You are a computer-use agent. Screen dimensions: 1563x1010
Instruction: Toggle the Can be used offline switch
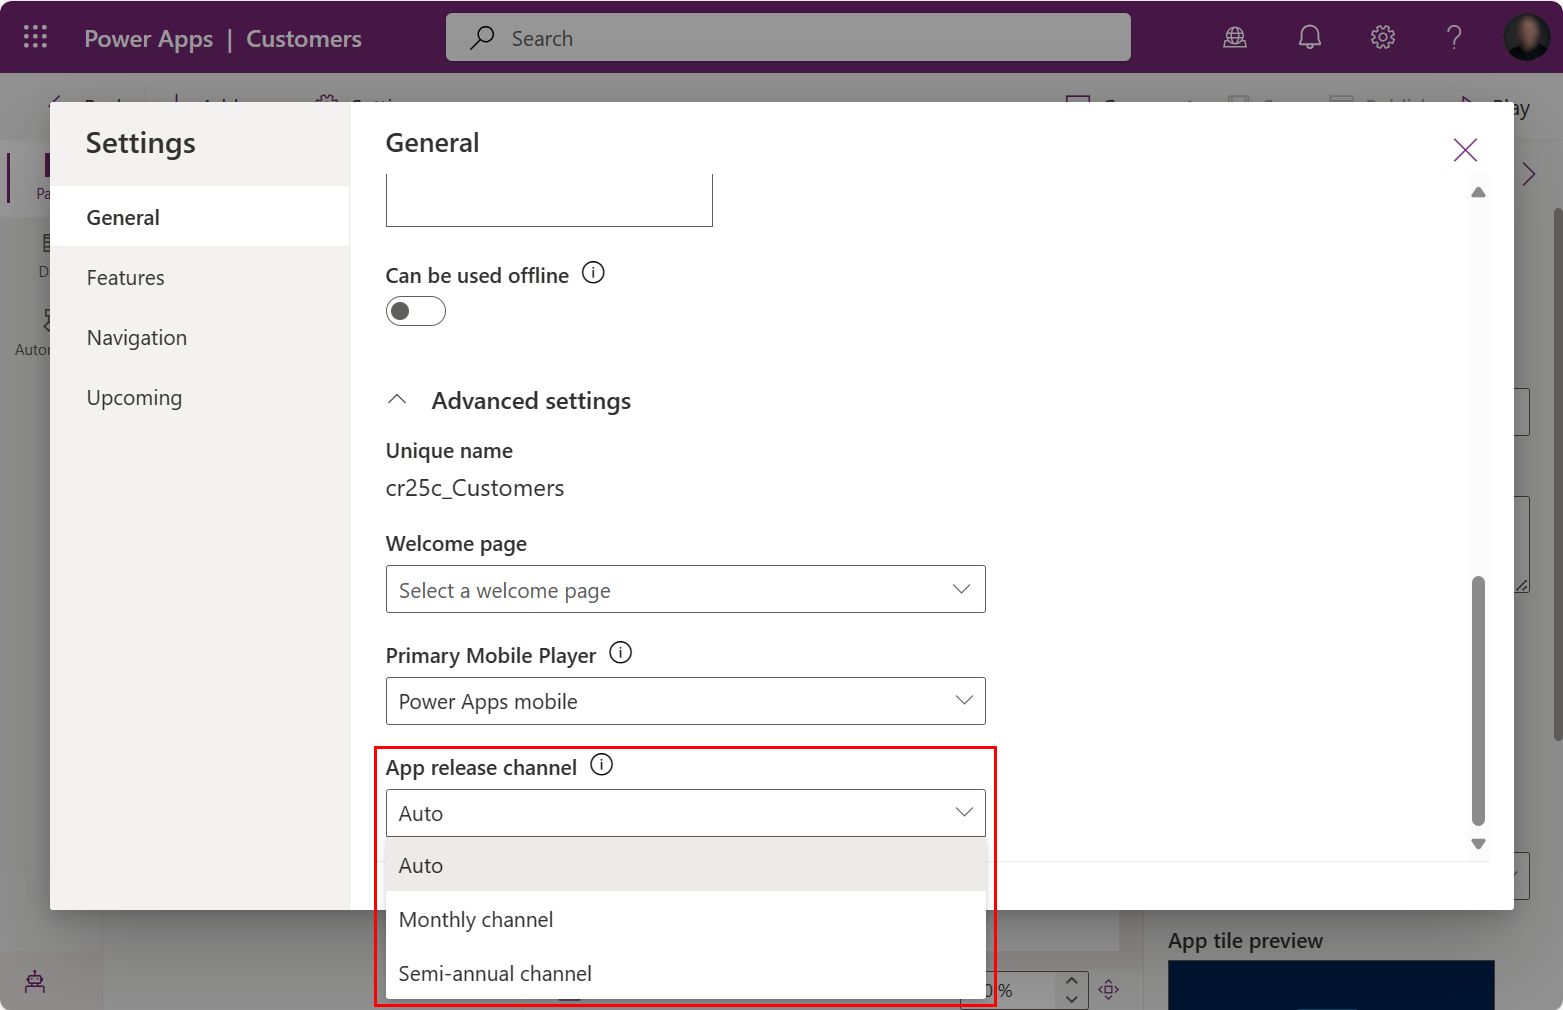coord(415,311)
